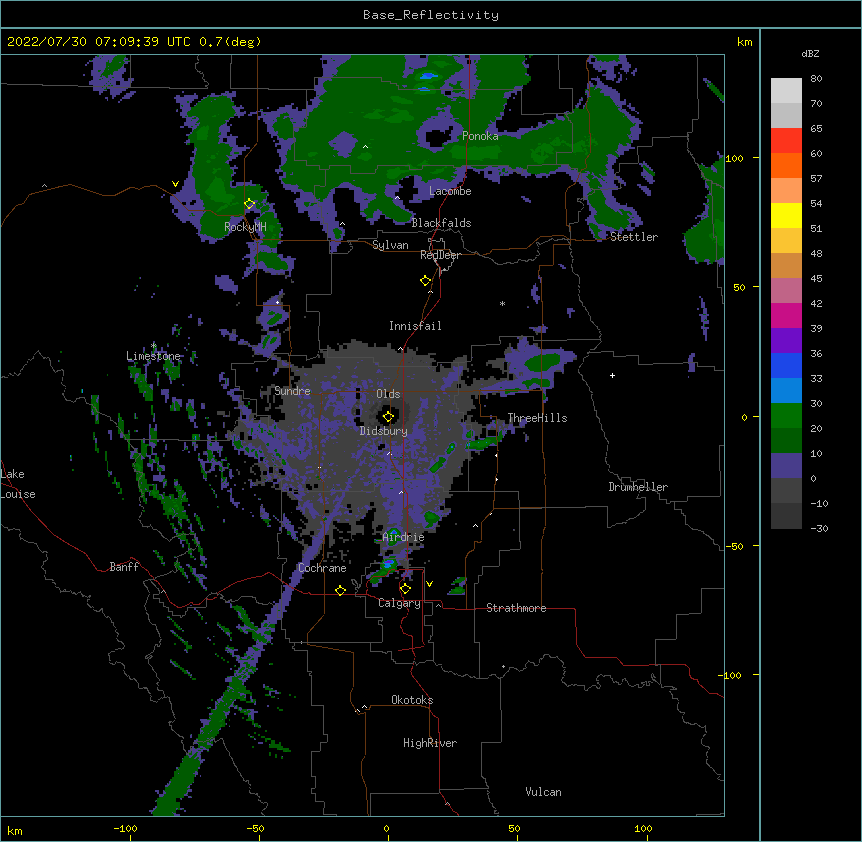Click the legend value 80 at top of scale

pos(816,78)
